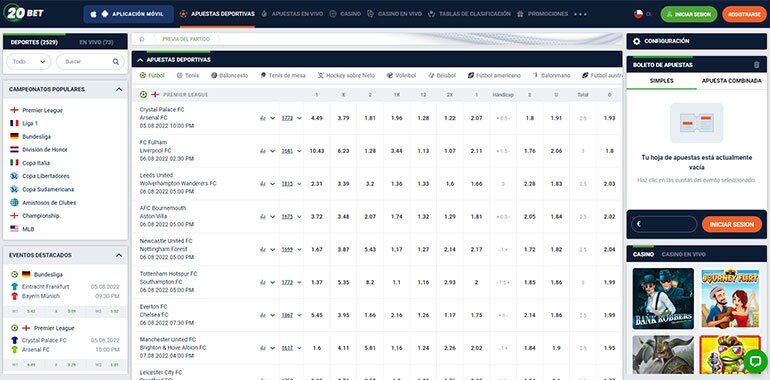770x380 pixels.
Task: Open the Journey Flirt casino game thumbnail
Action: (730, 298)
